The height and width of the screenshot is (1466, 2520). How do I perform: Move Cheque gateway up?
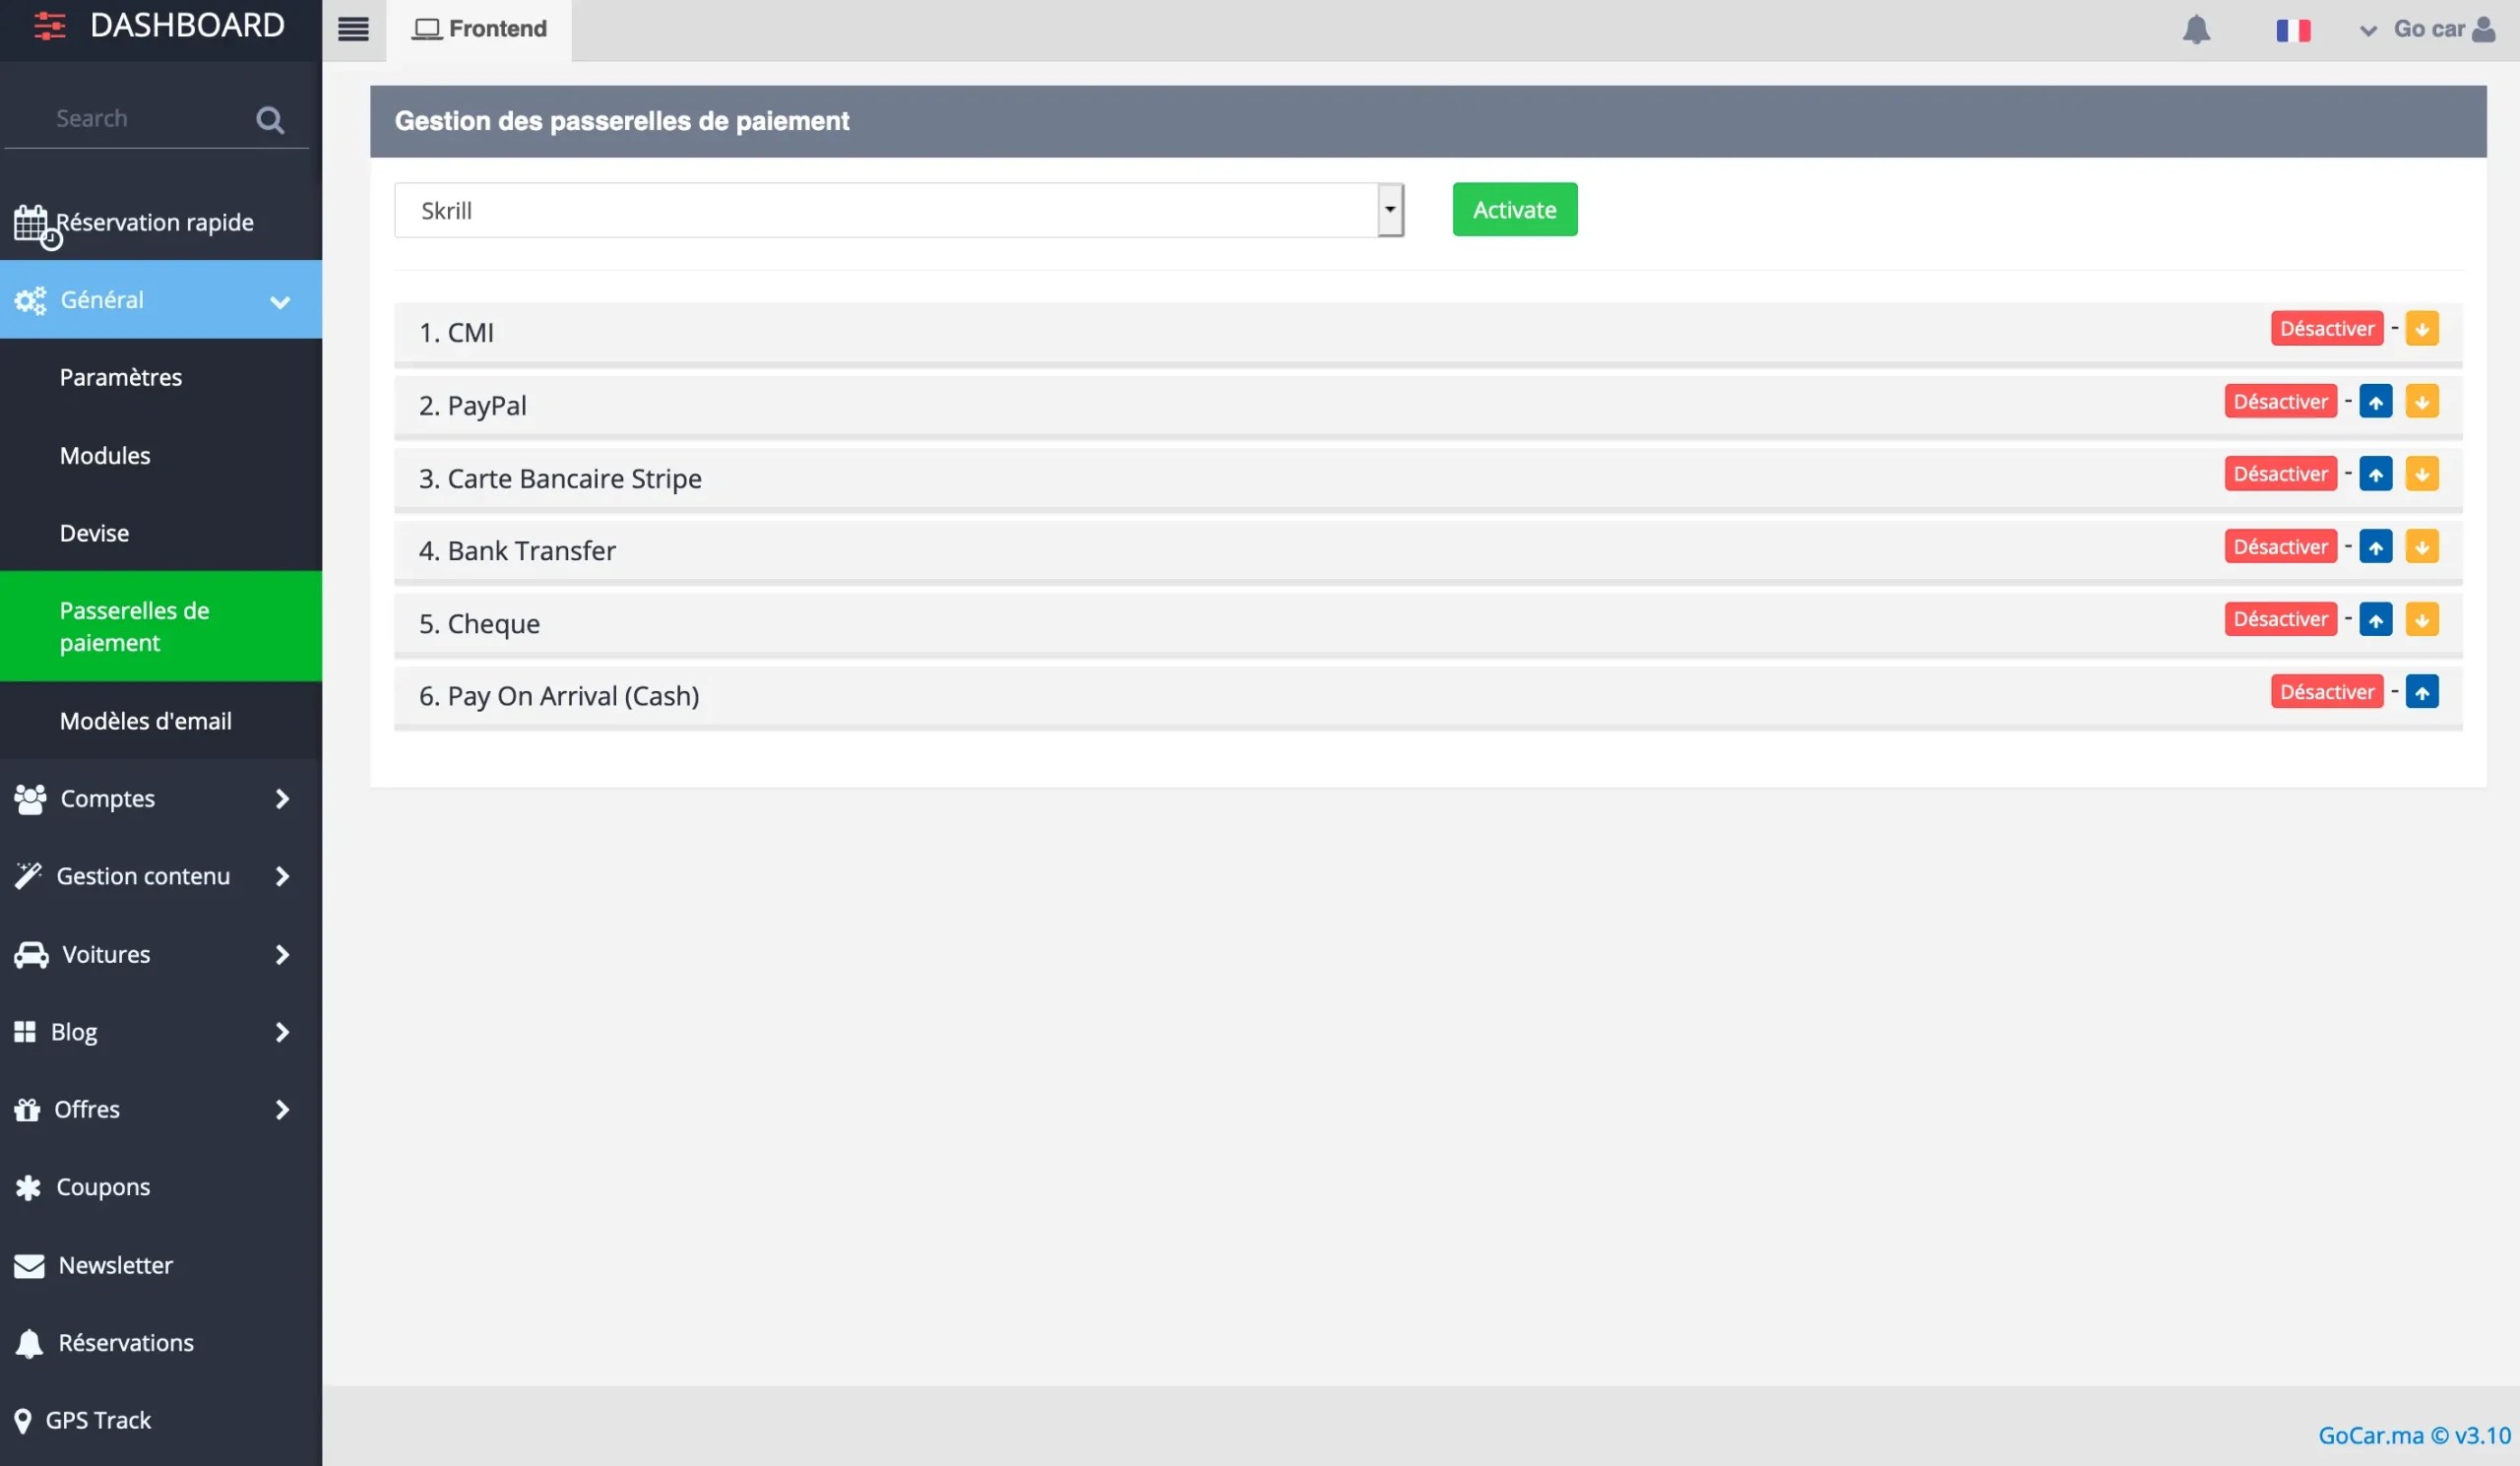[x=2376, y=620]
